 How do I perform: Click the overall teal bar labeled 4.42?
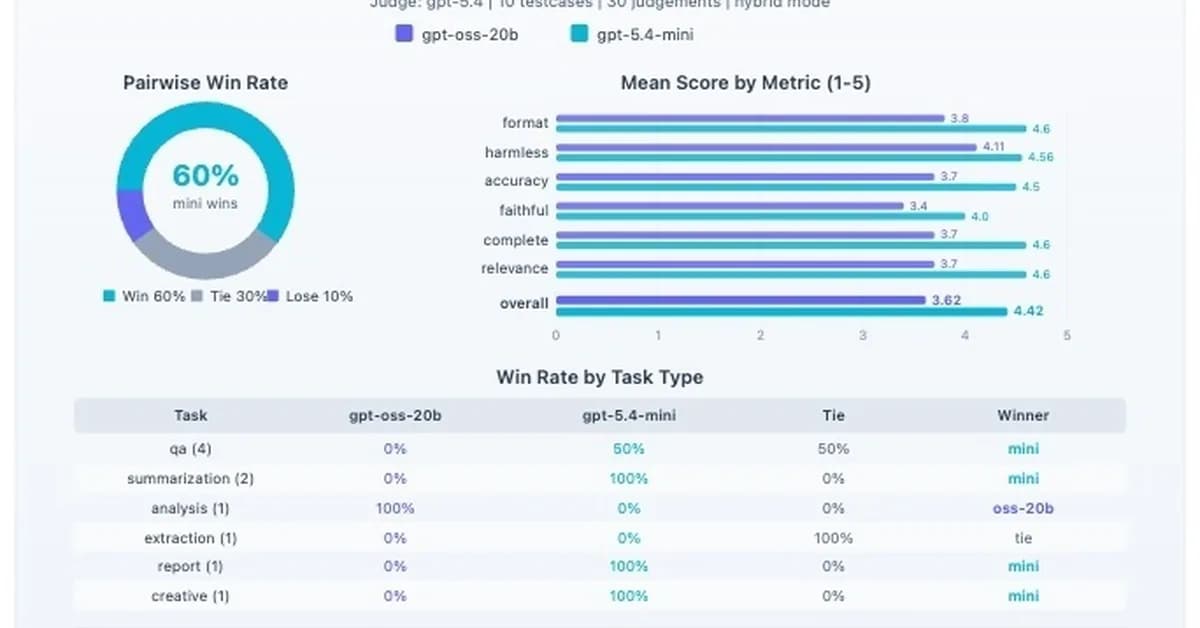(x=781, y=312)
